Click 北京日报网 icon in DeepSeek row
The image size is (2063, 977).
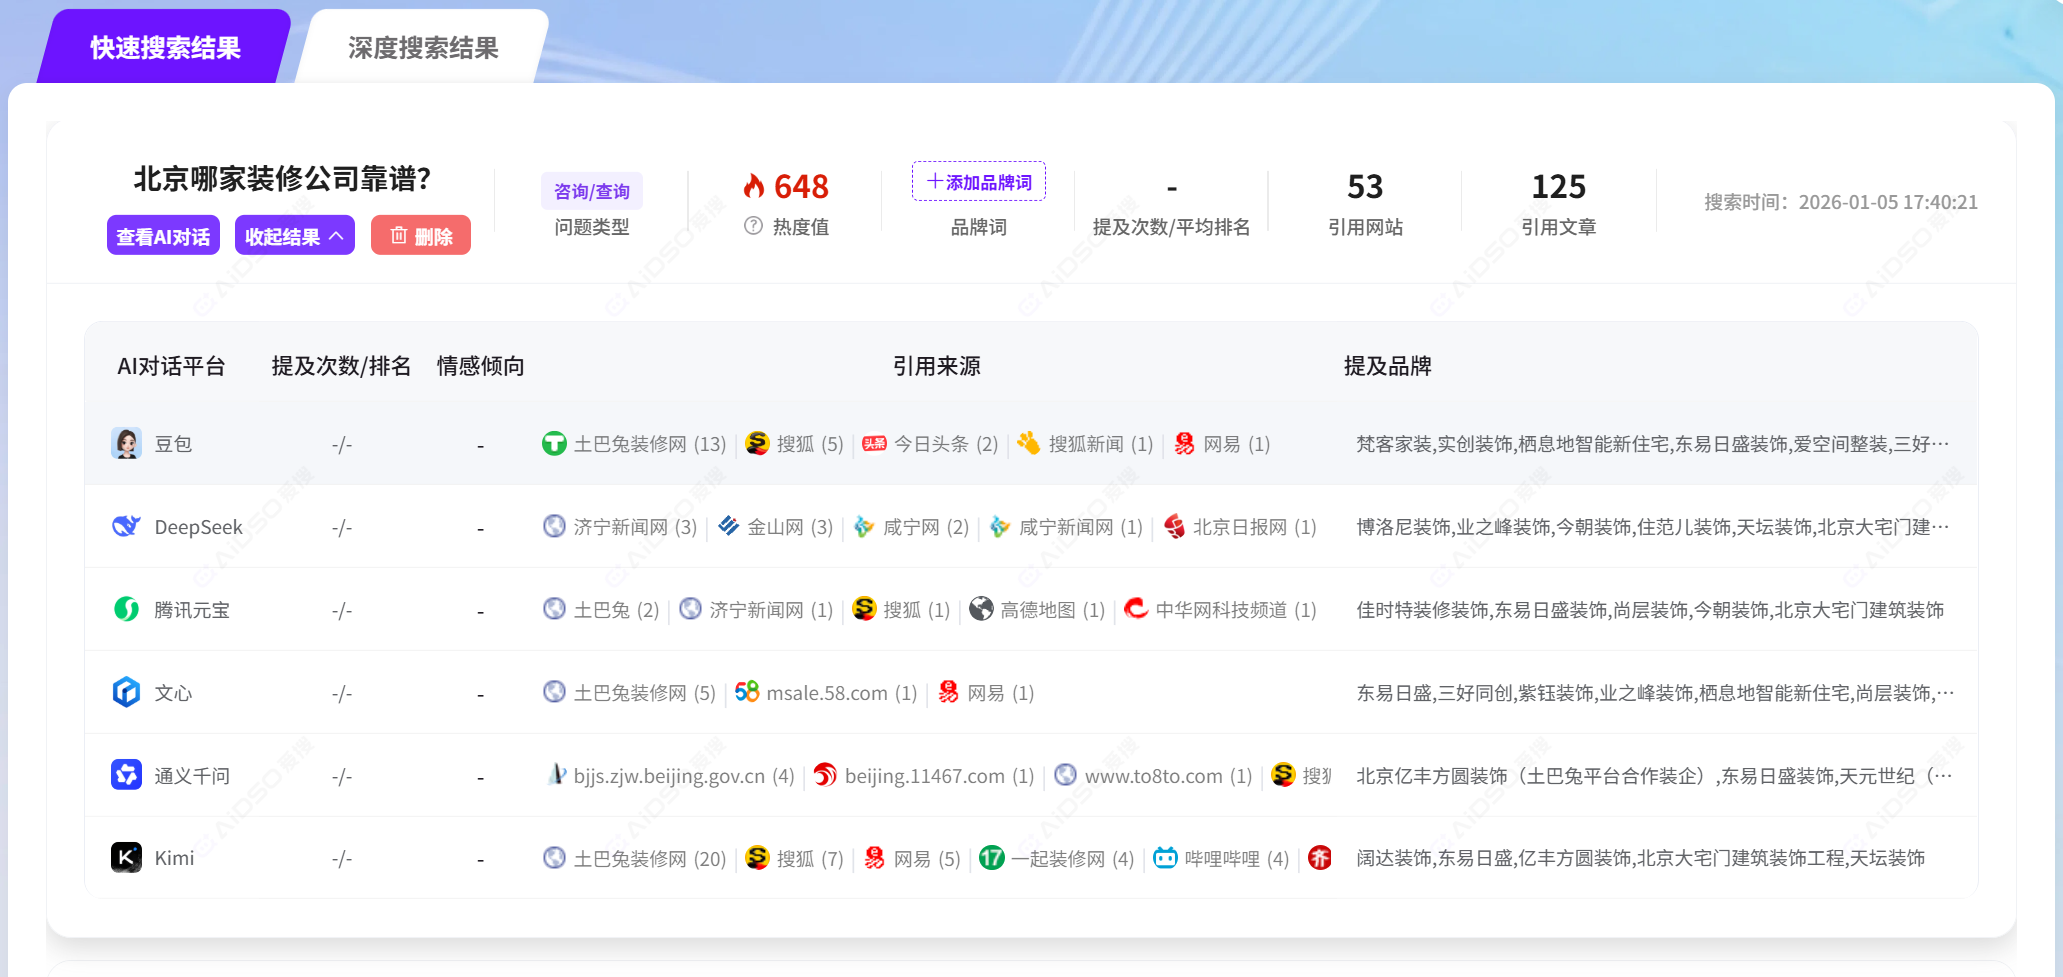(x=1175, y=527)
